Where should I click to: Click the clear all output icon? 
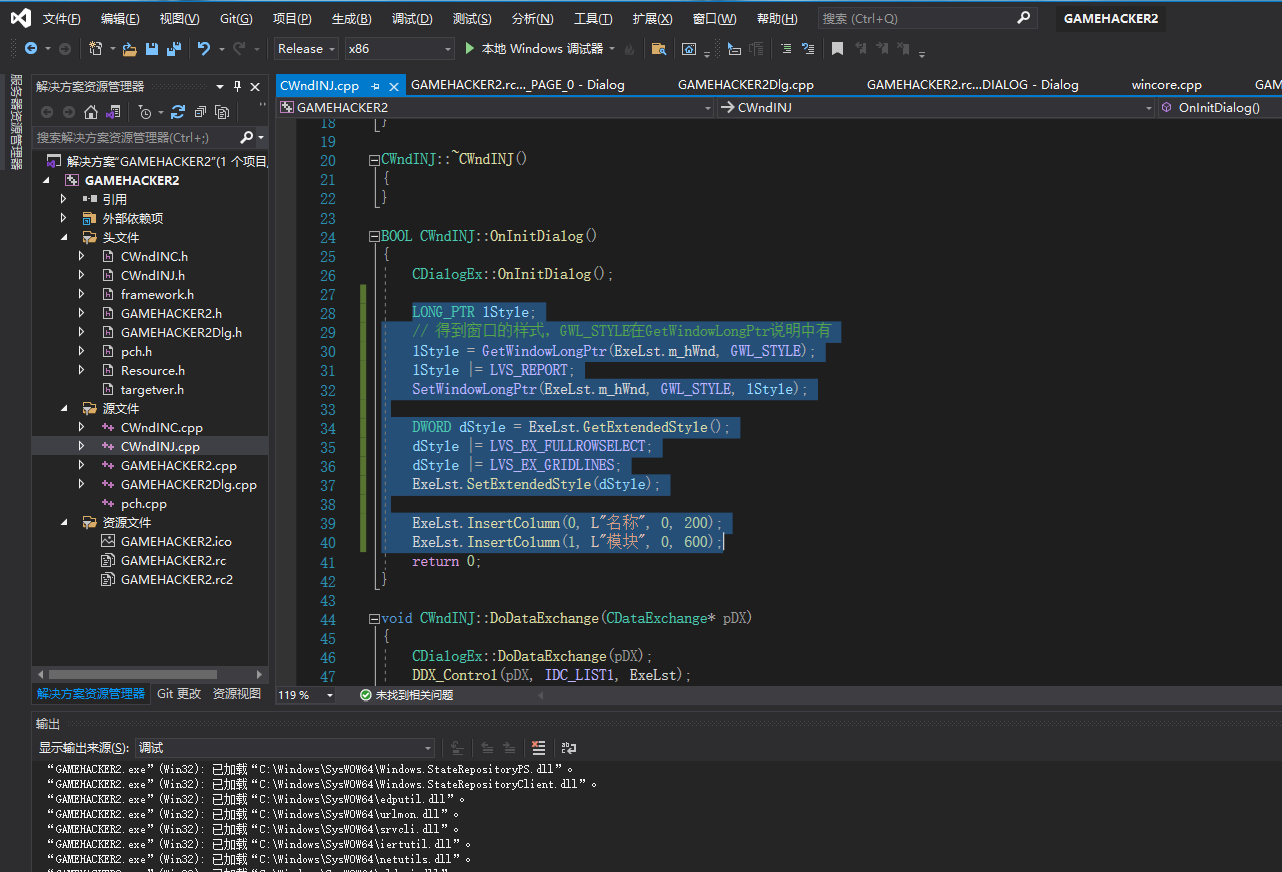tap(539, 747)
